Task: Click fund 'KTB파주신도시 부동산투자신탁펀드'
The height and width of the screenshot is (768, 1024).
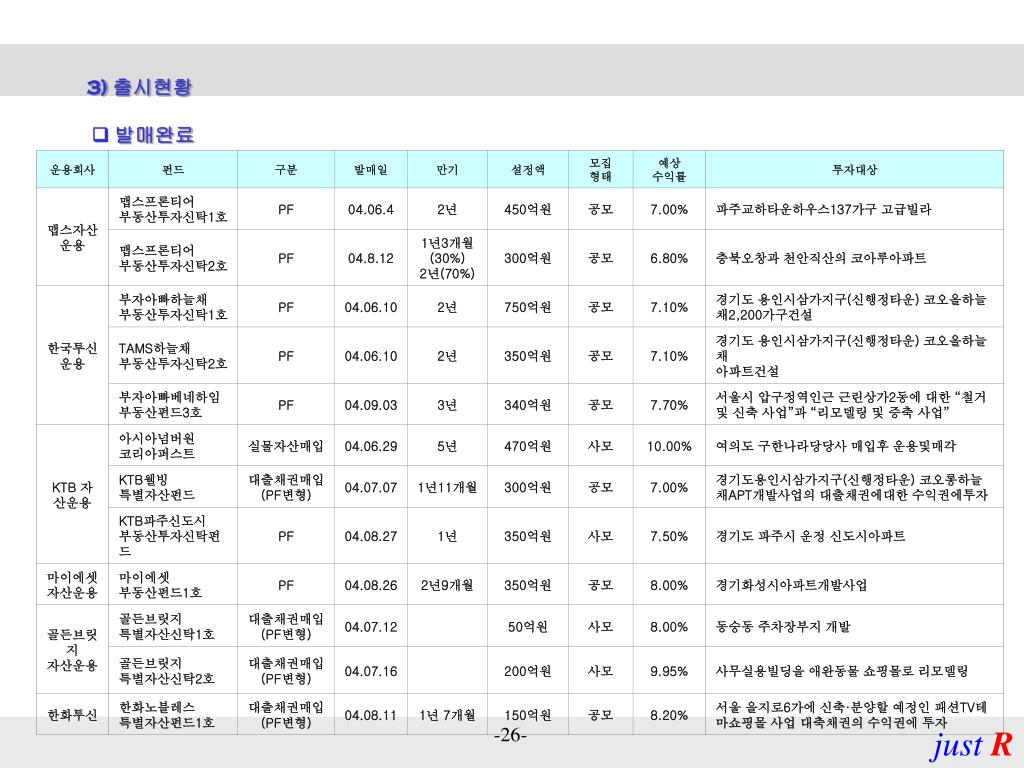Action: pos(169,536)
